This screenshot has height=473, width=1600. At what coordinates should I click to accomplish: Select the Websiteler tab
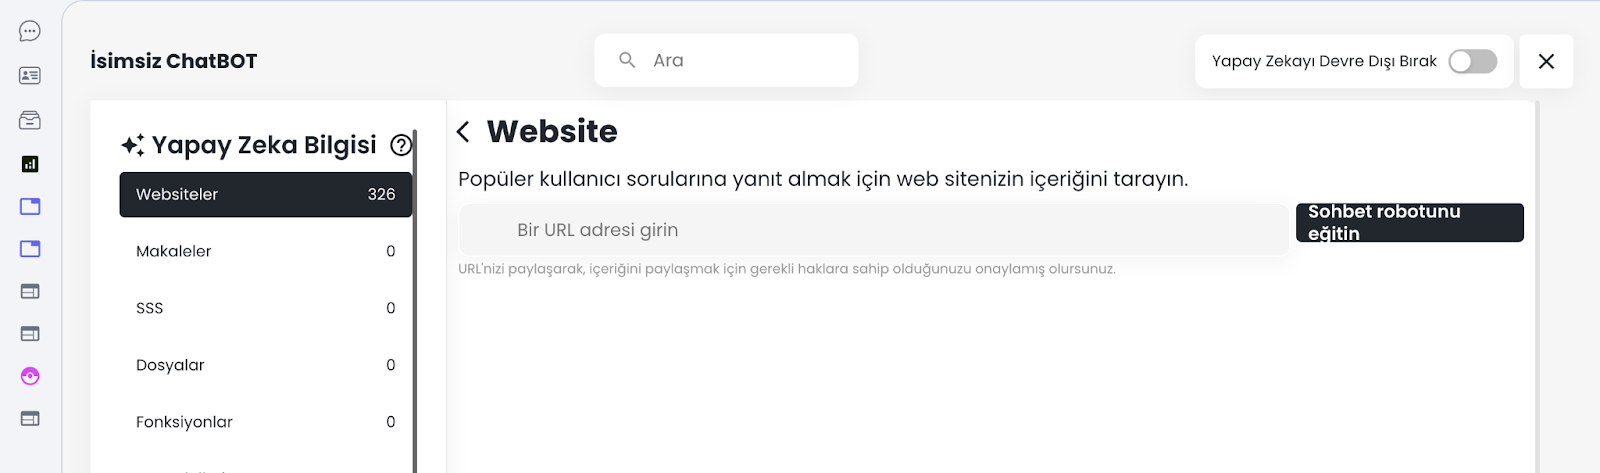[x=265, y=194]
